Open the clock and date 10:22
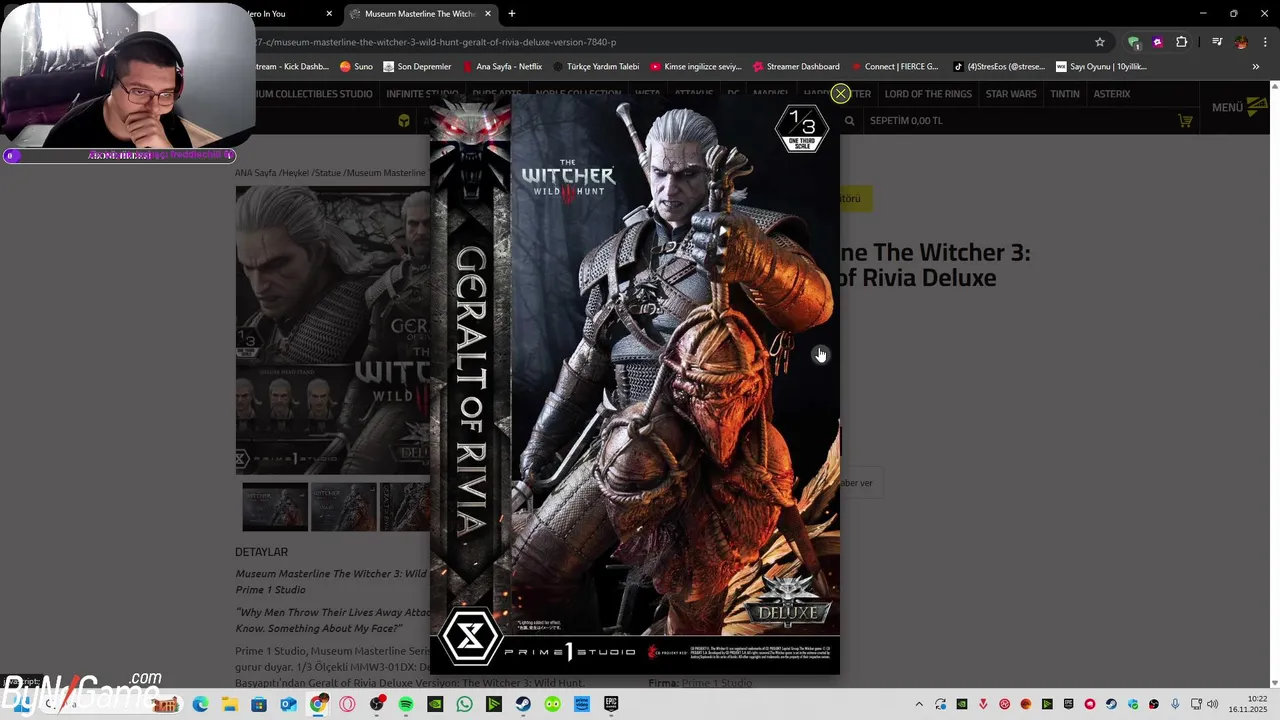Screen dimensions: 1280x720 [1248, 704]
